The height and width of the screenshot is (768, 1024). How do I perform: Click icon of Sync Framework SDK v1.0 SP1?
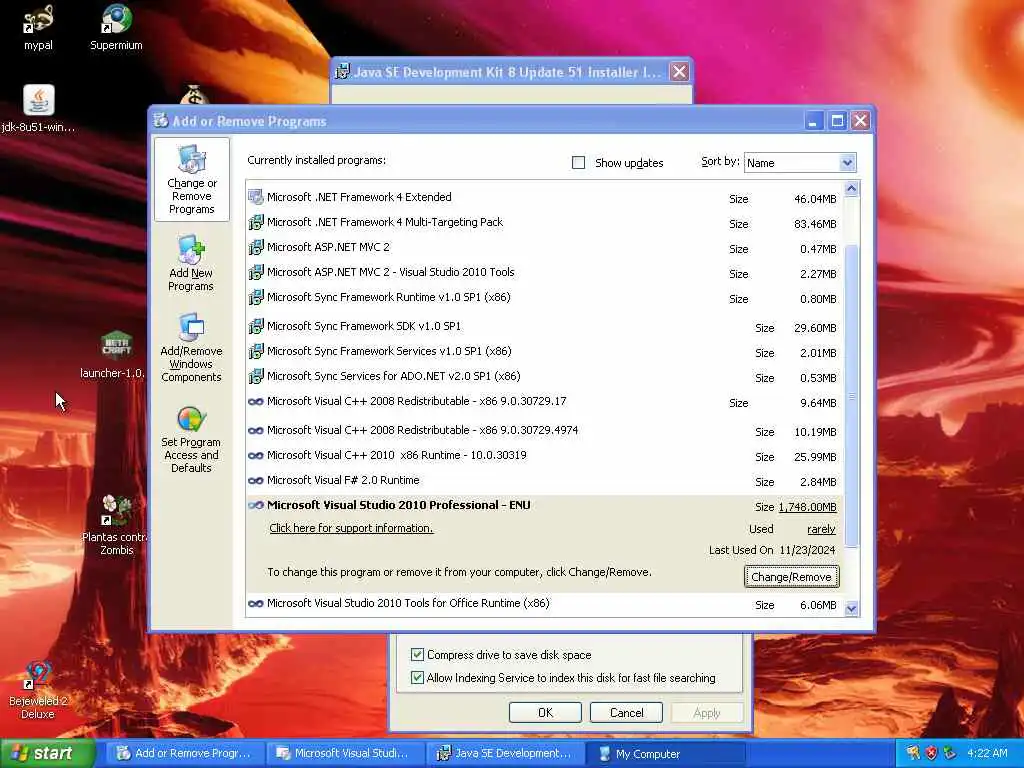(255, 326)
